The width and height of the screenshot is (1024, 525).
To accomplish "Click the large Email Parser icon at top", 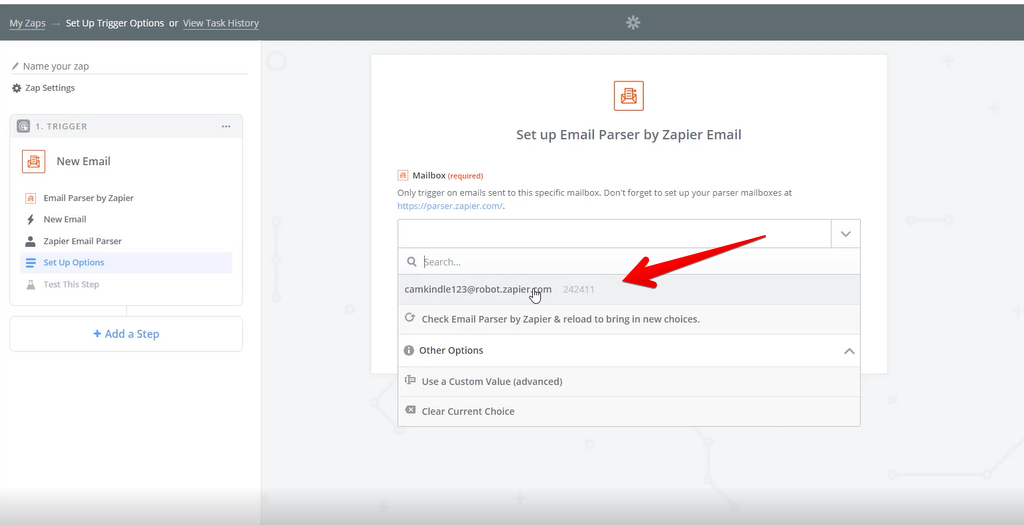I will [x=629, y=96].
